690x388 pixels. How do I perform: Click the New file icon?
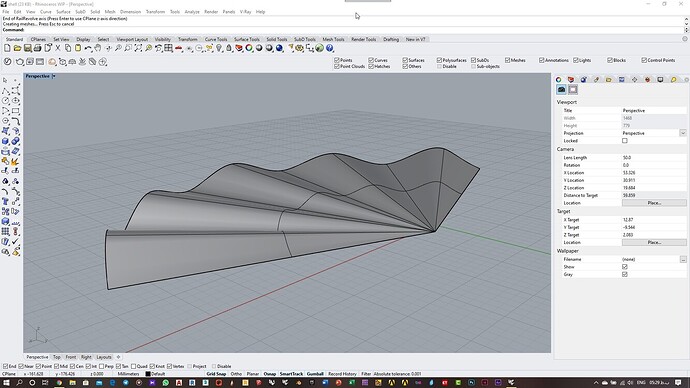tap(7, 48)
